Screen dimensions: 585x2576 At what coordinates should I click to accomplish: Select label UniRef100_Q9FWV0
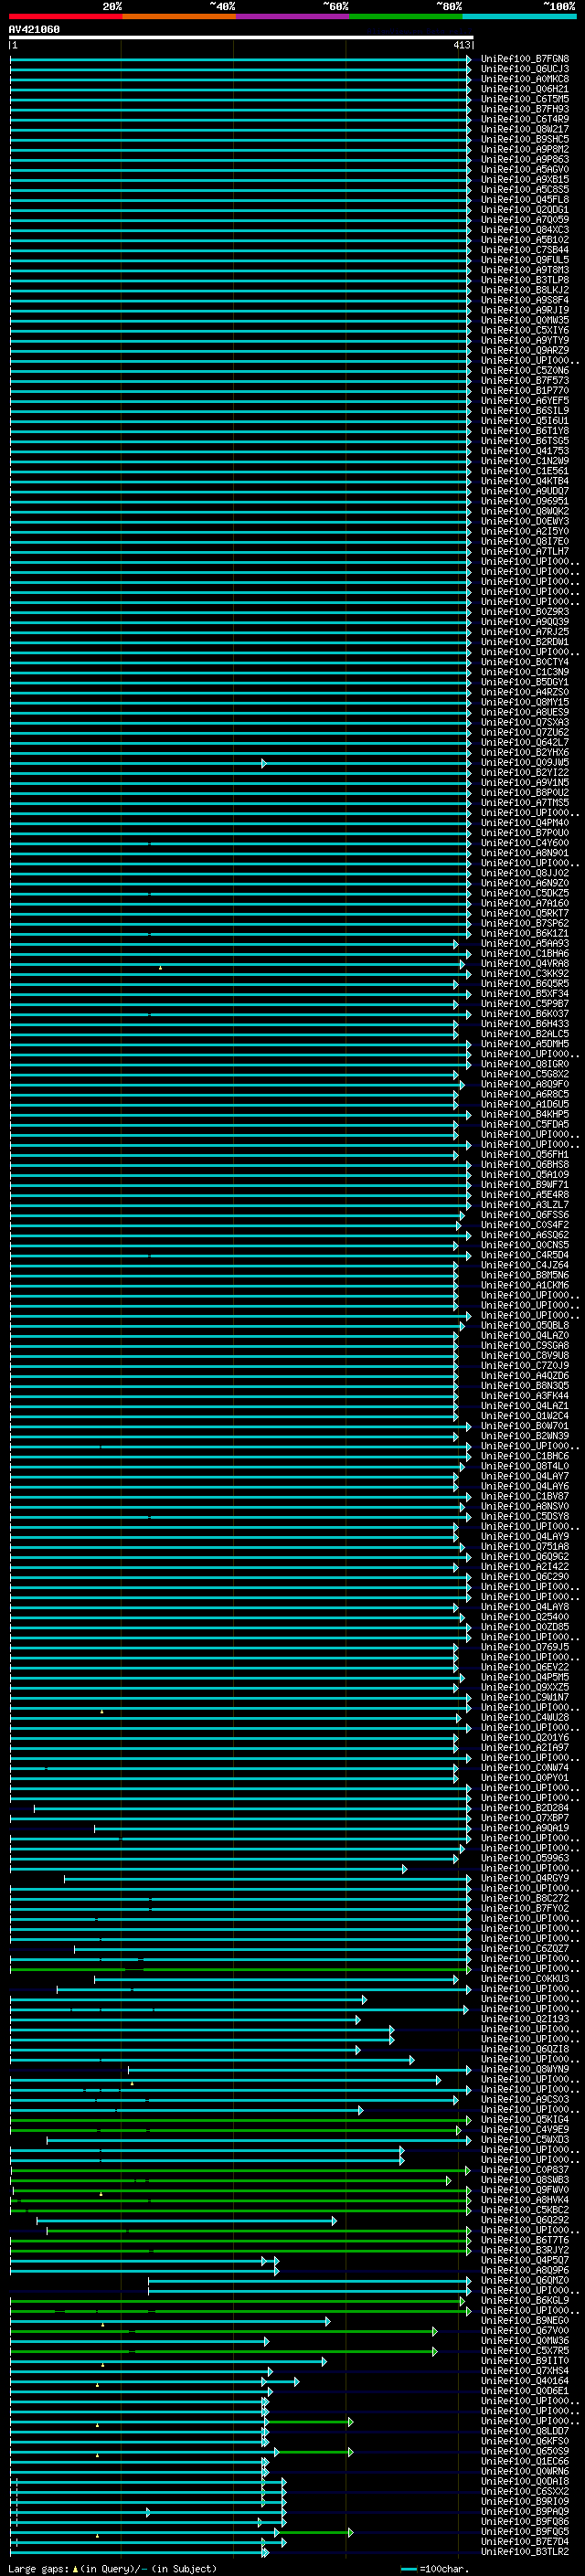(x=525, y=2190)
